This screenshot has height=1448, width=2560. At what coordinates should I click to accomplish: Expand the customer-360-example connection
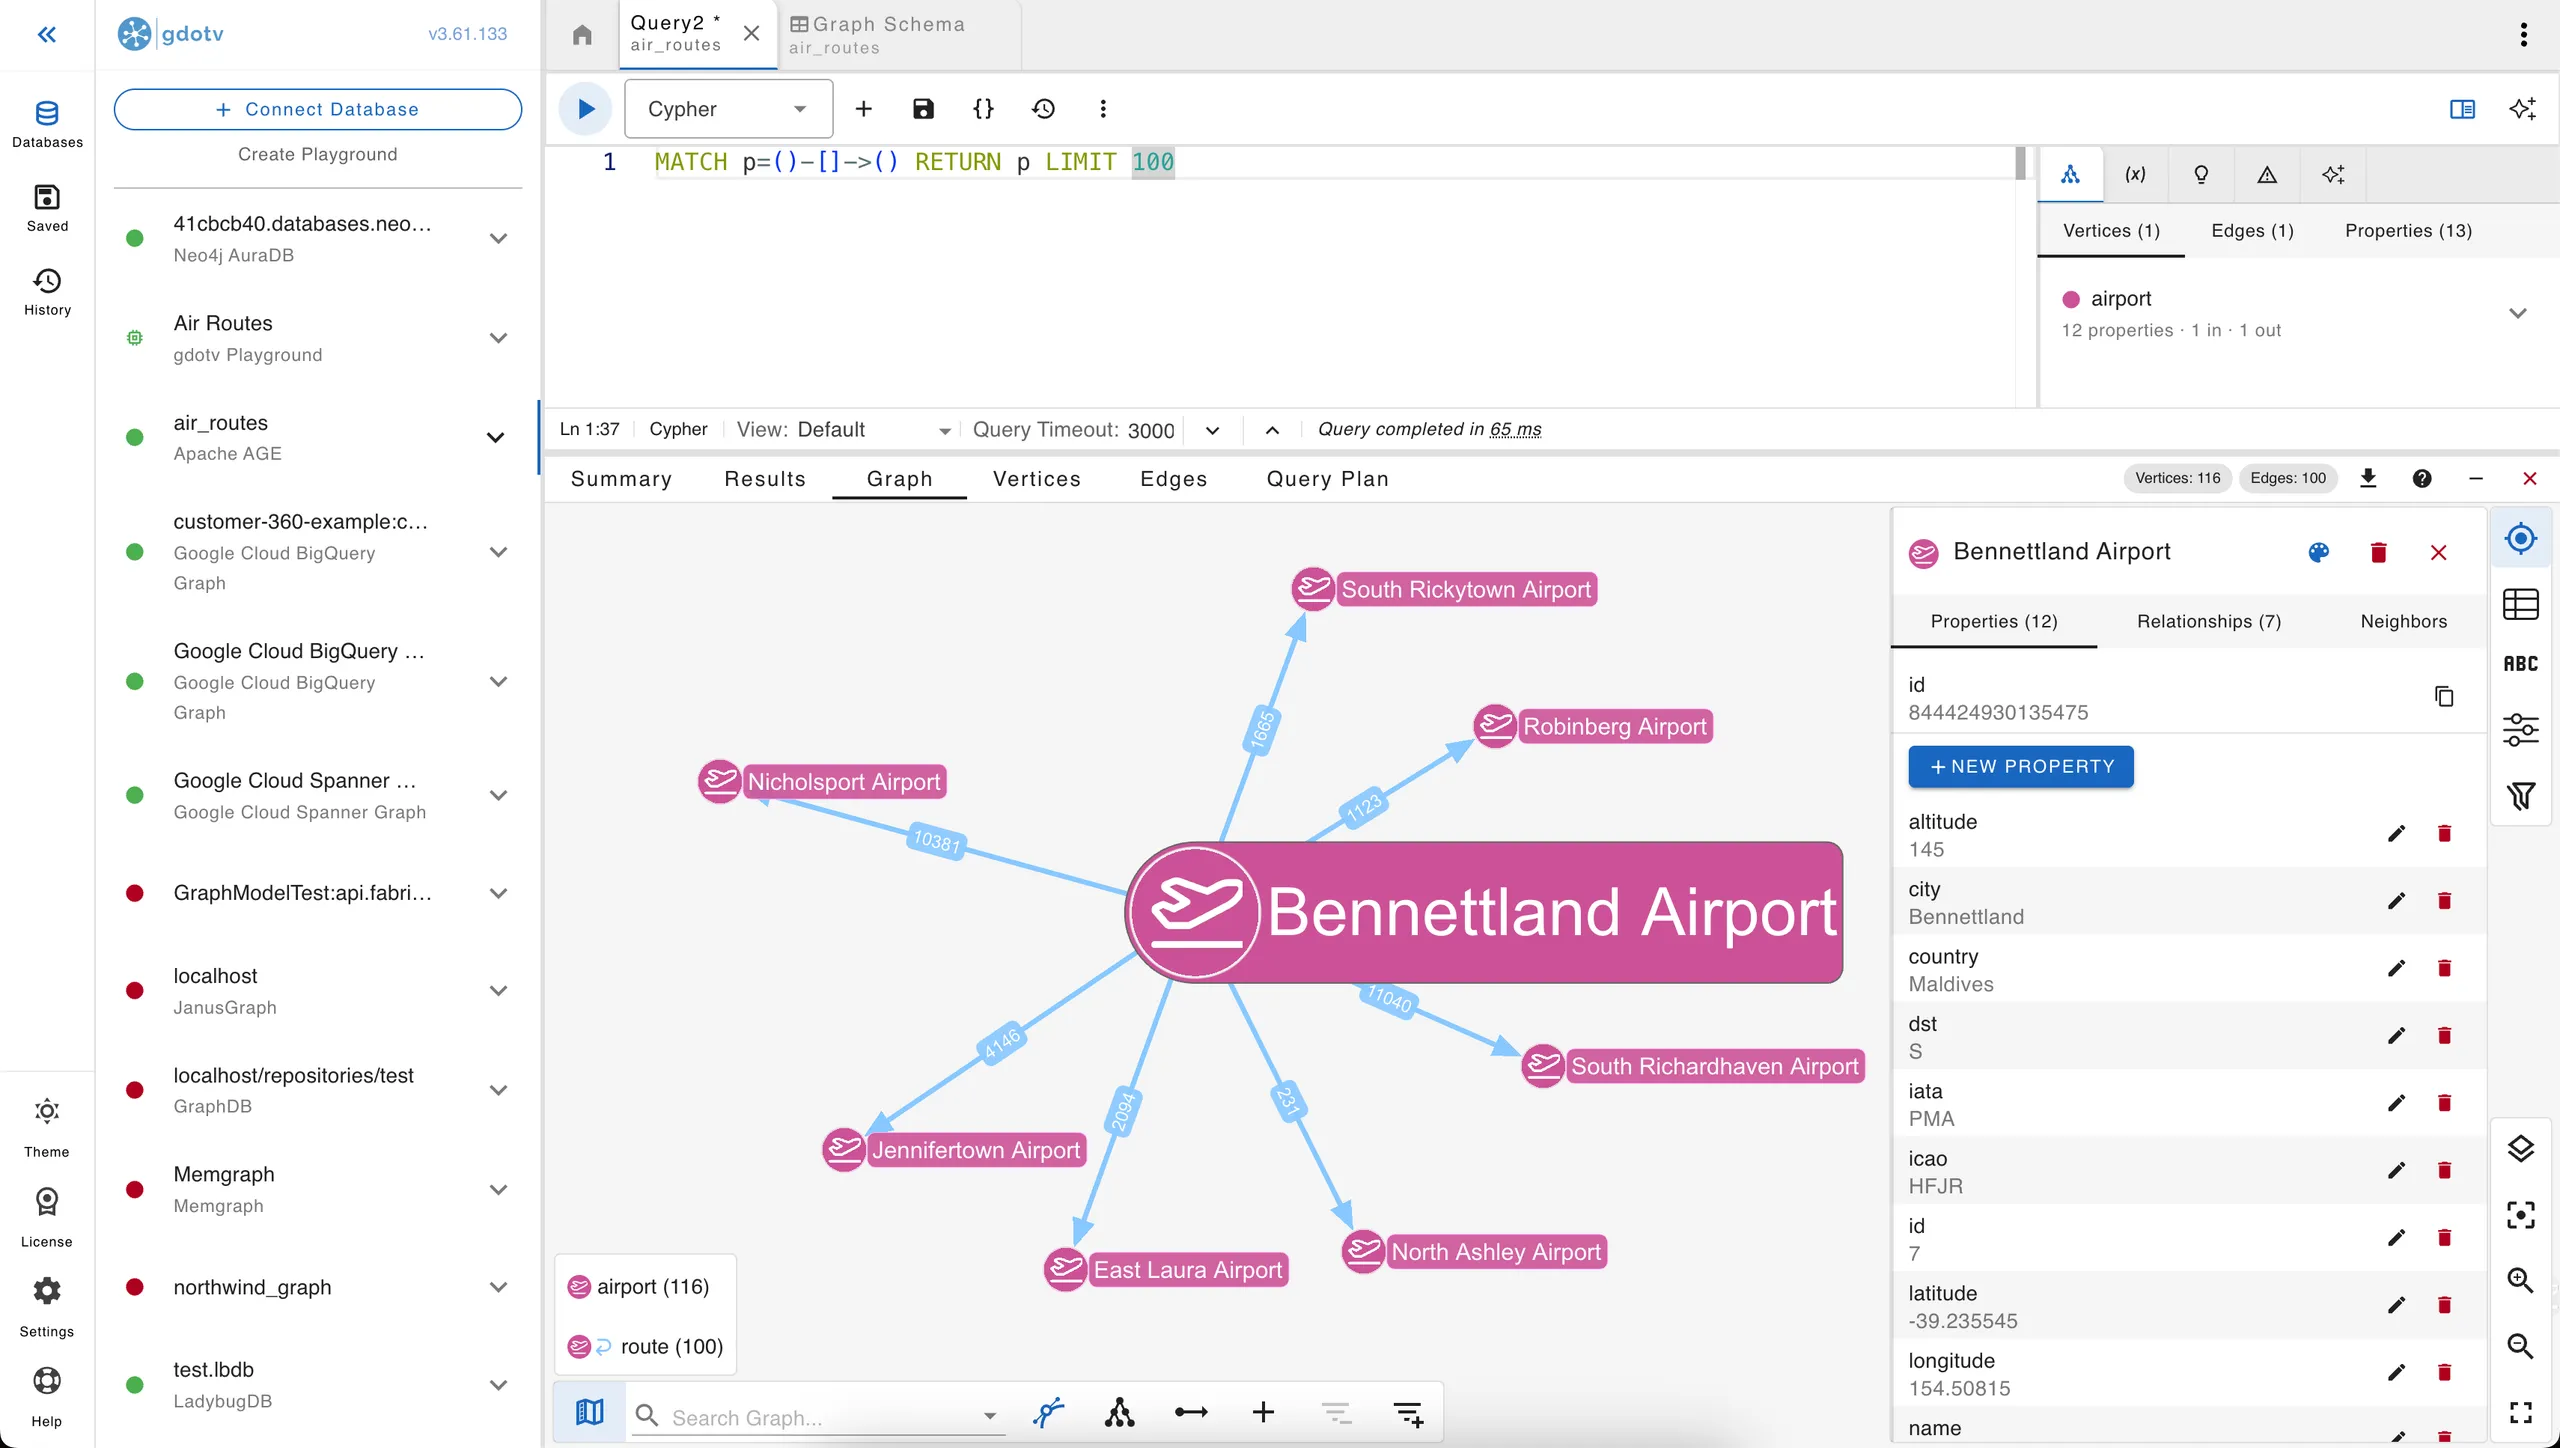pyautogui.click(x=498, y=552)
